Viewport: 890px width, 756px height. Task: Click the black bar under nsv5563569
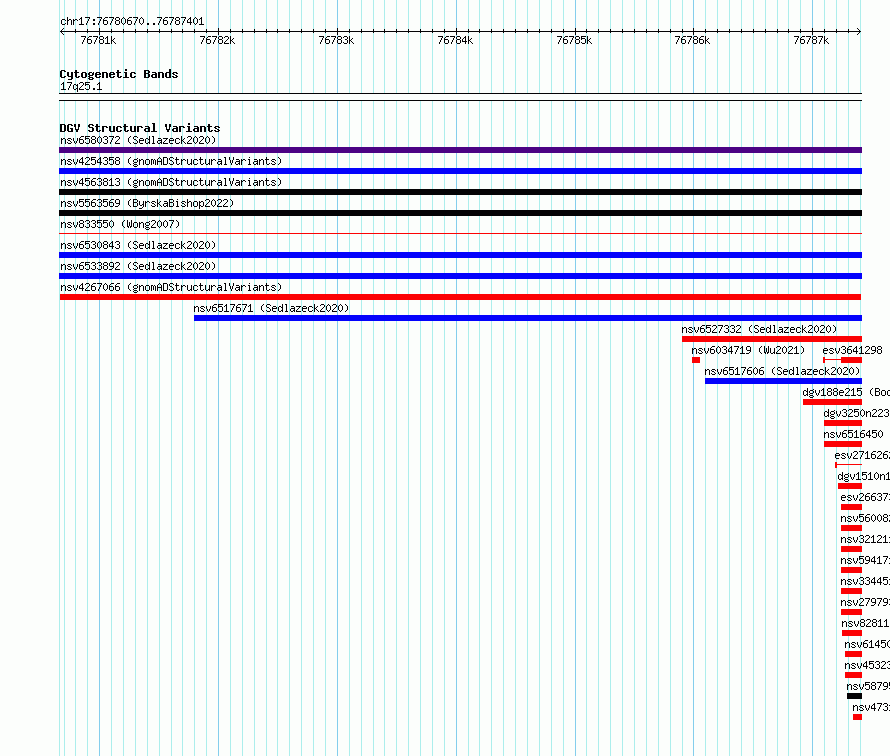[x=460, y=213]
